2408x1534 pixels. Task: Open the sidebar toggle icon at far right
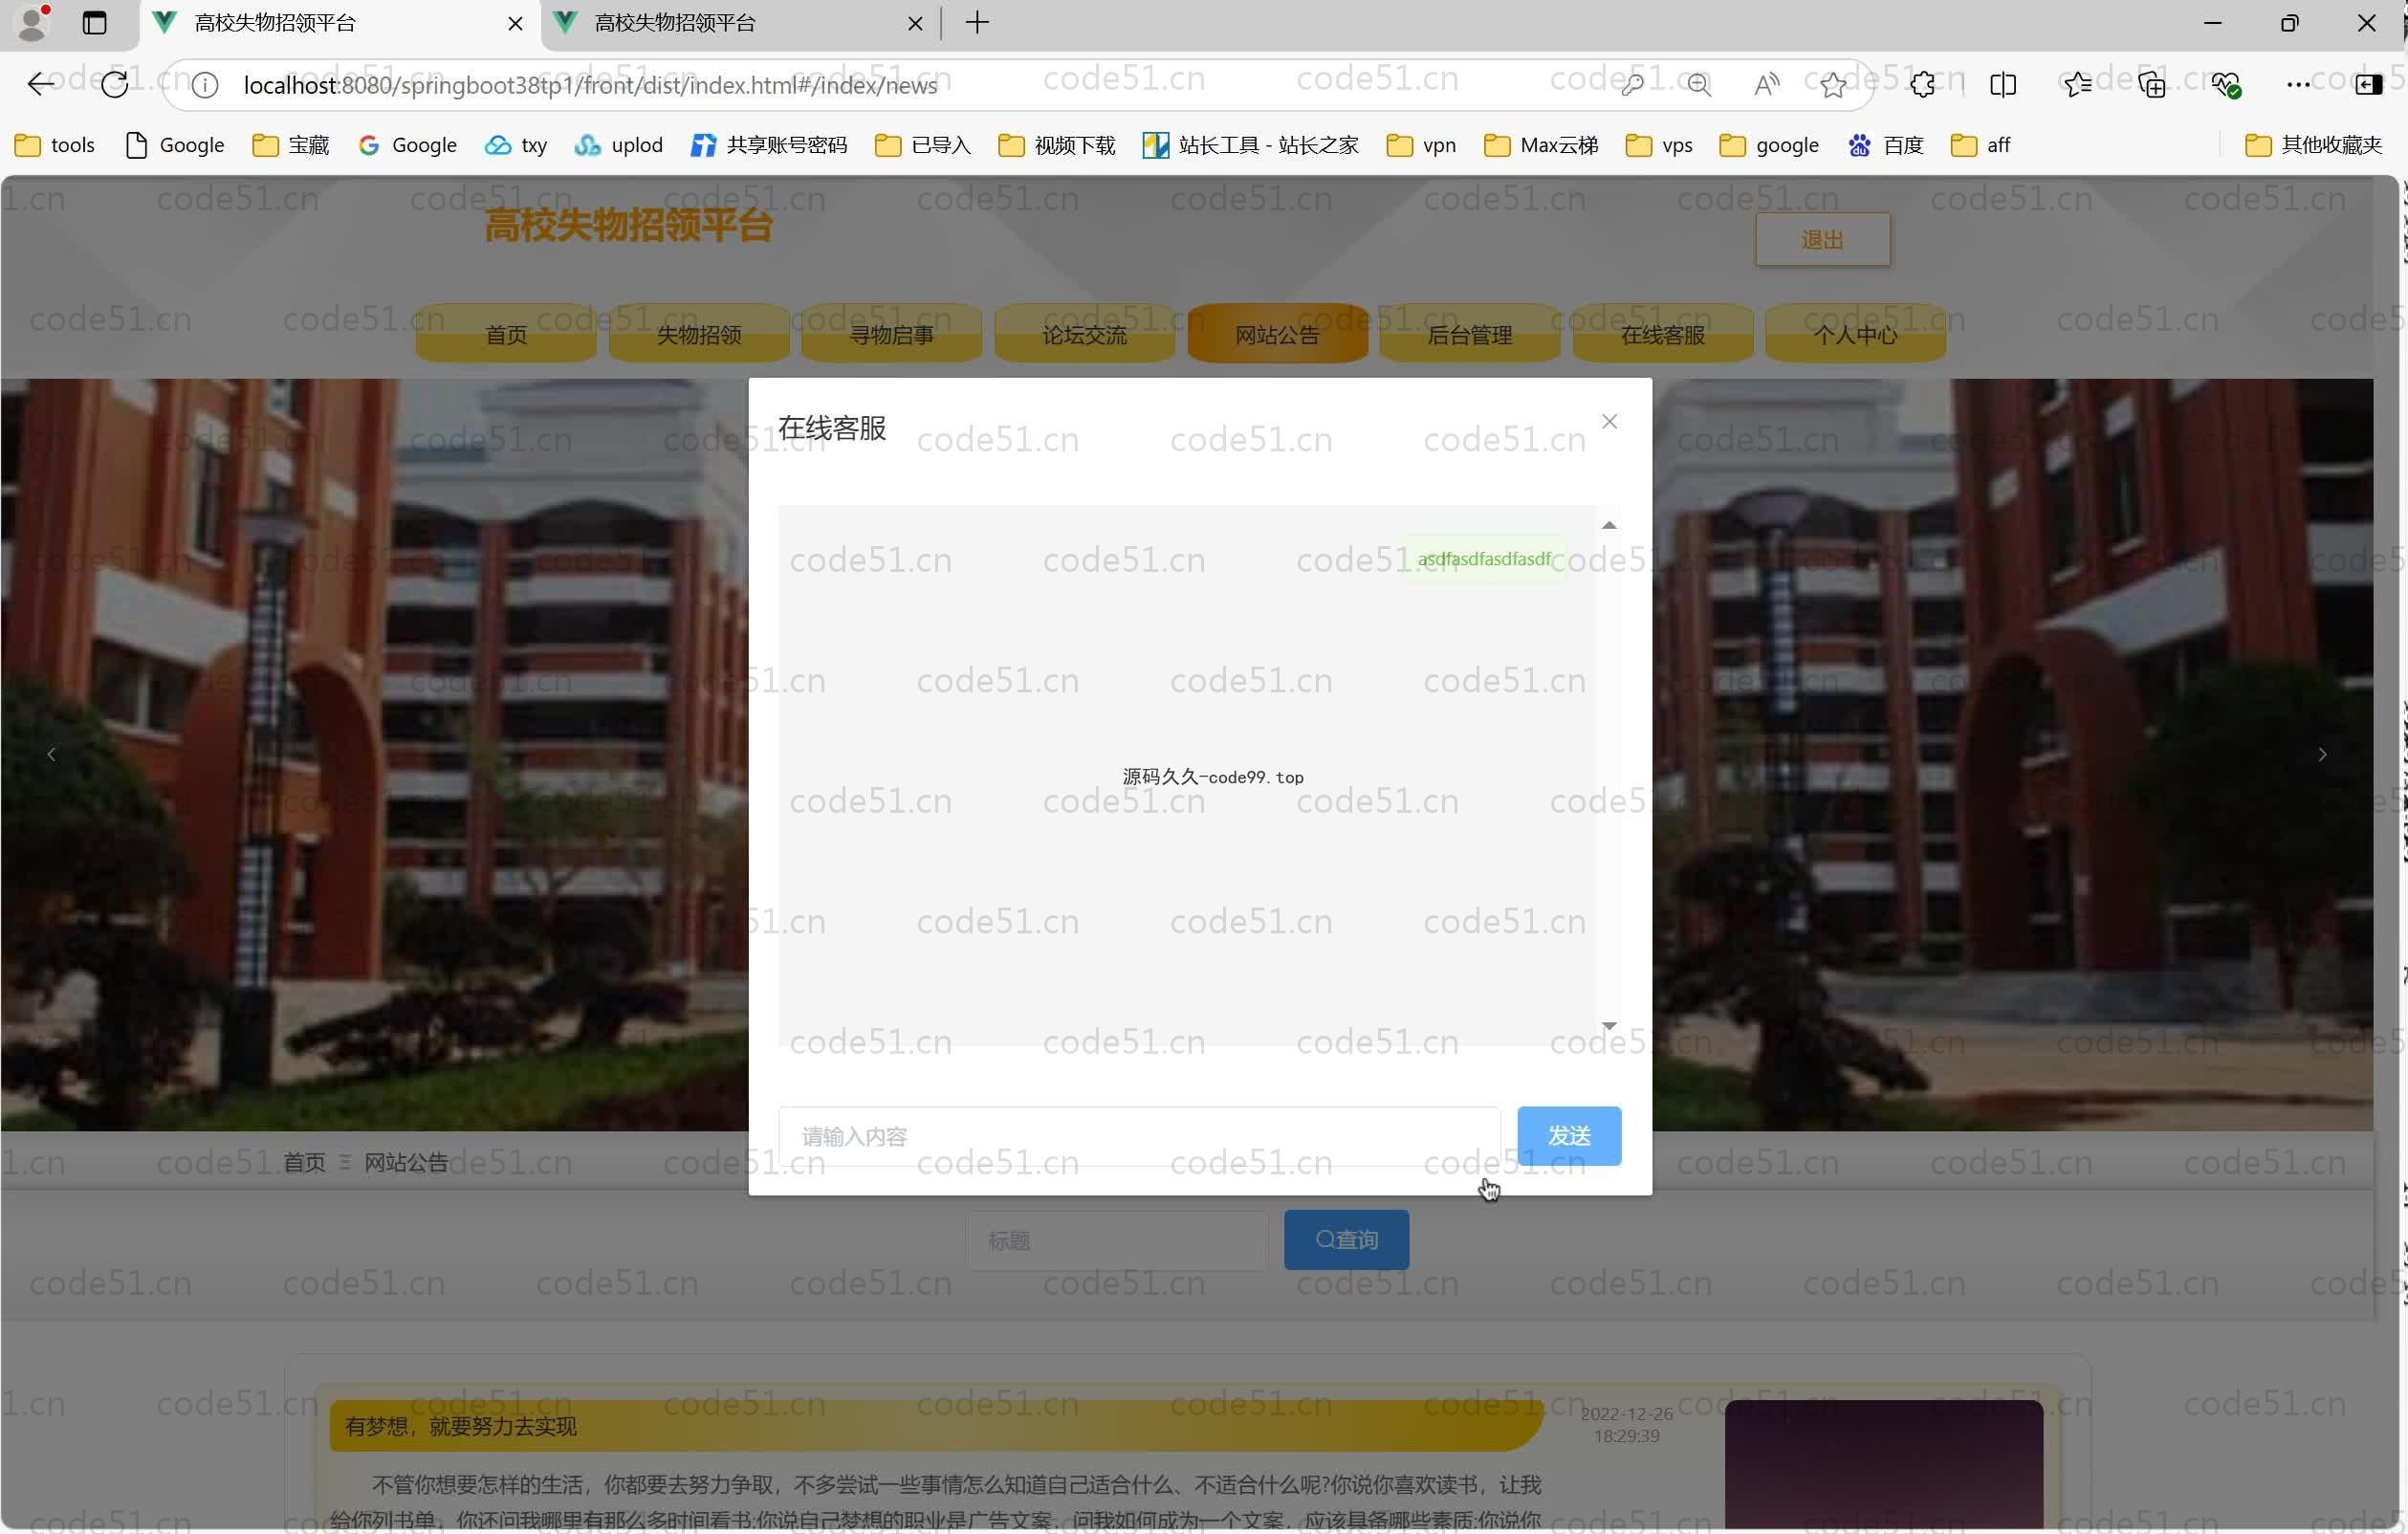point(2369,85)
